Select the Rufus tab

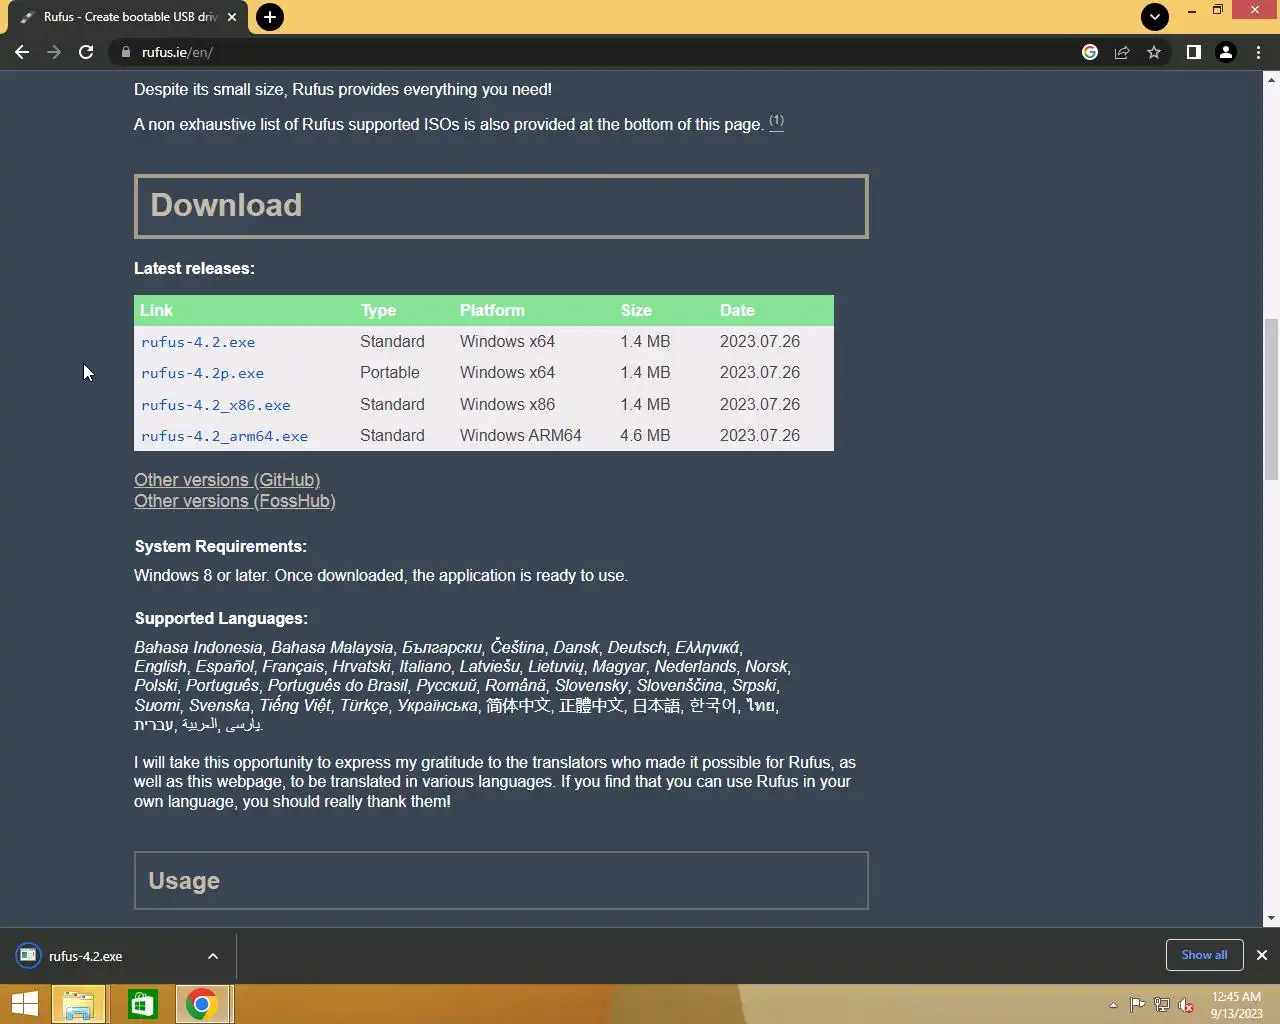(128, 17)
